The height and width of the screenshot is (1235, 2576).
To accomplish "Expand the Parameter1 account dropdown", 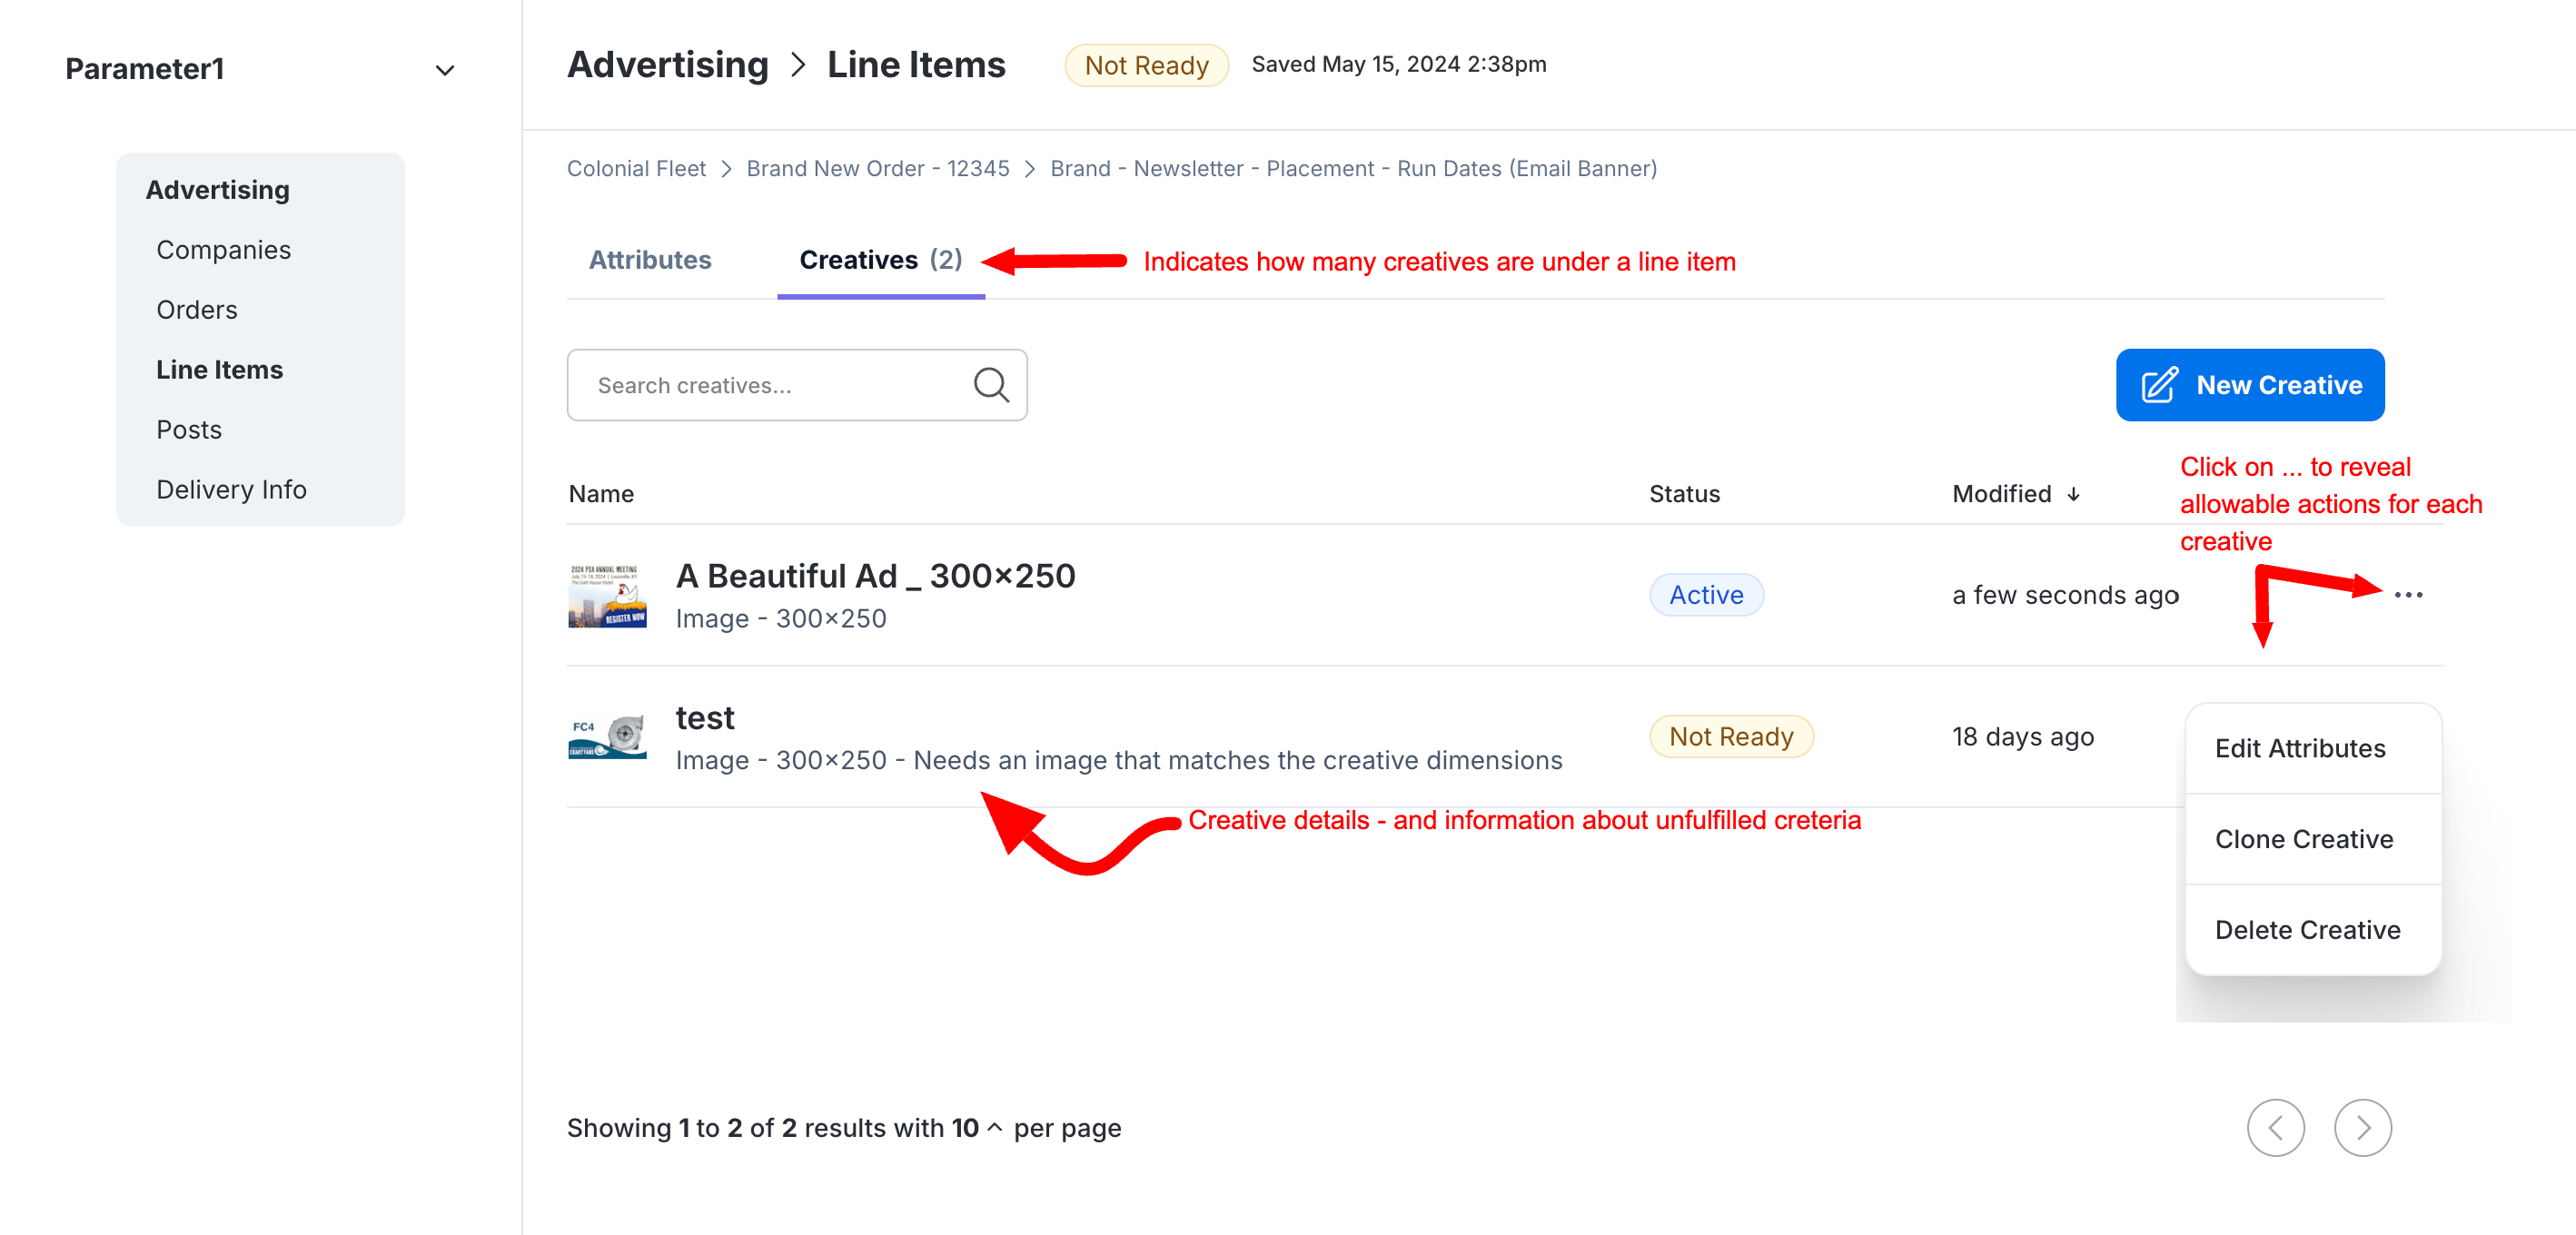I will point(445,70).
